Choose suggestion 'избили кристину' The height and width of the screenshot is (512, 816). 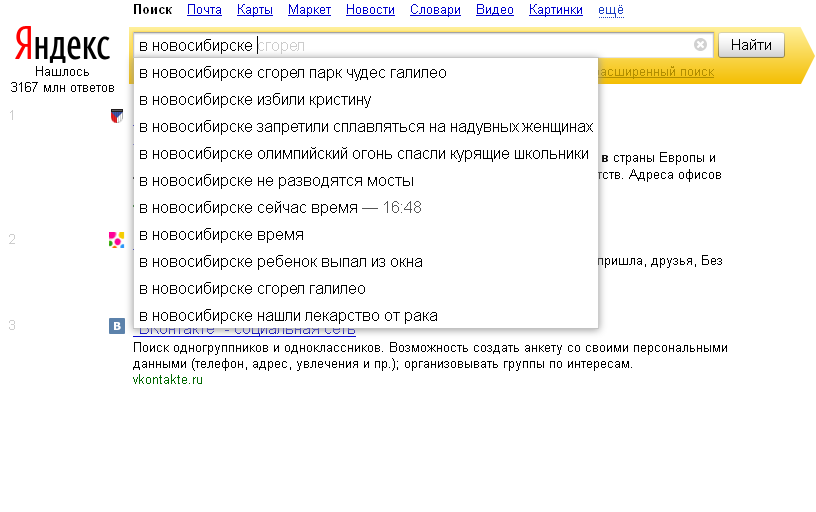(366, 99)
